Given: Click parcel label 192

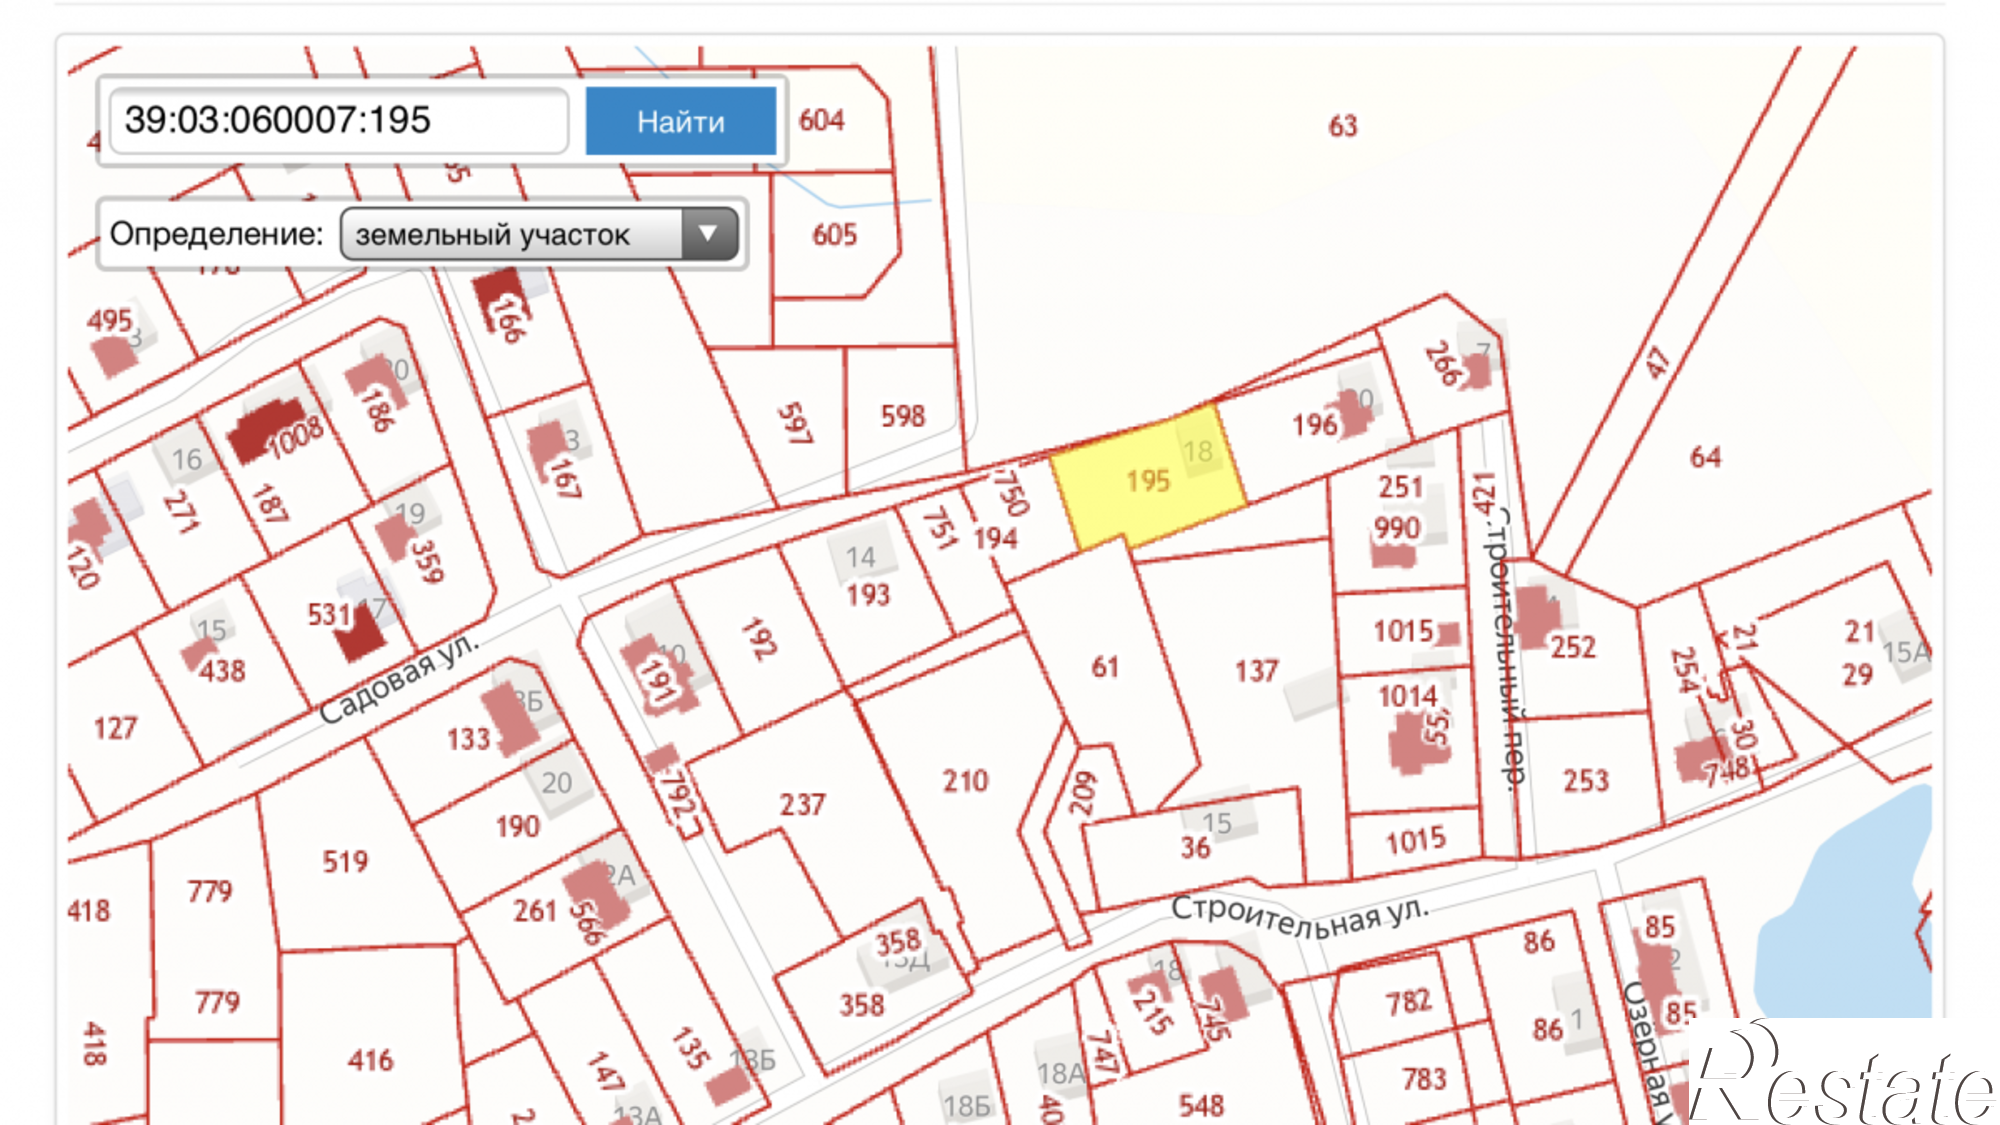Looking at the screenshot, I should (759, 638).
